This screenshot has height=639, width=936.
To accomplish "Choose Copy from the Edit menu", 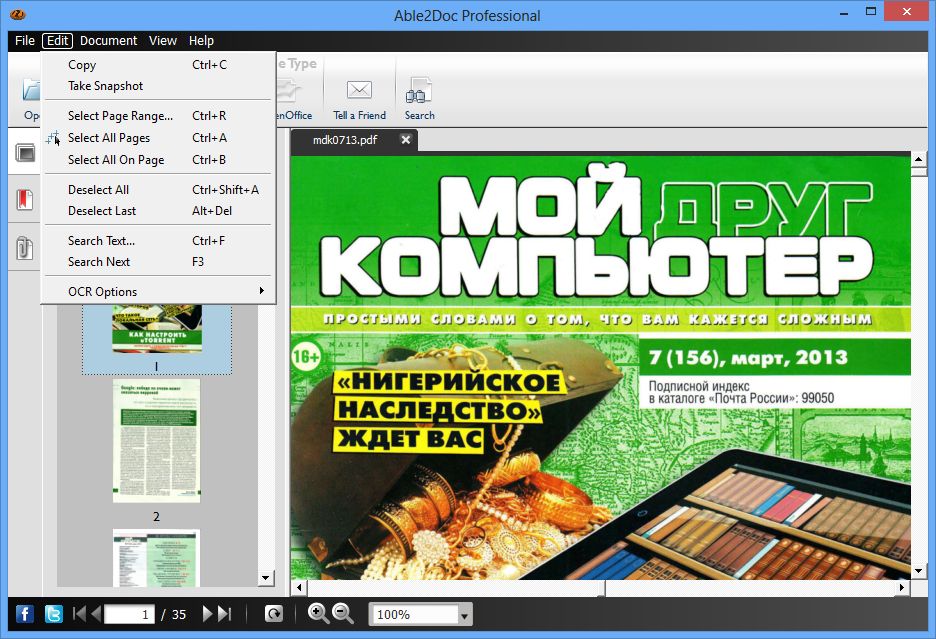I will click(158, 64).
